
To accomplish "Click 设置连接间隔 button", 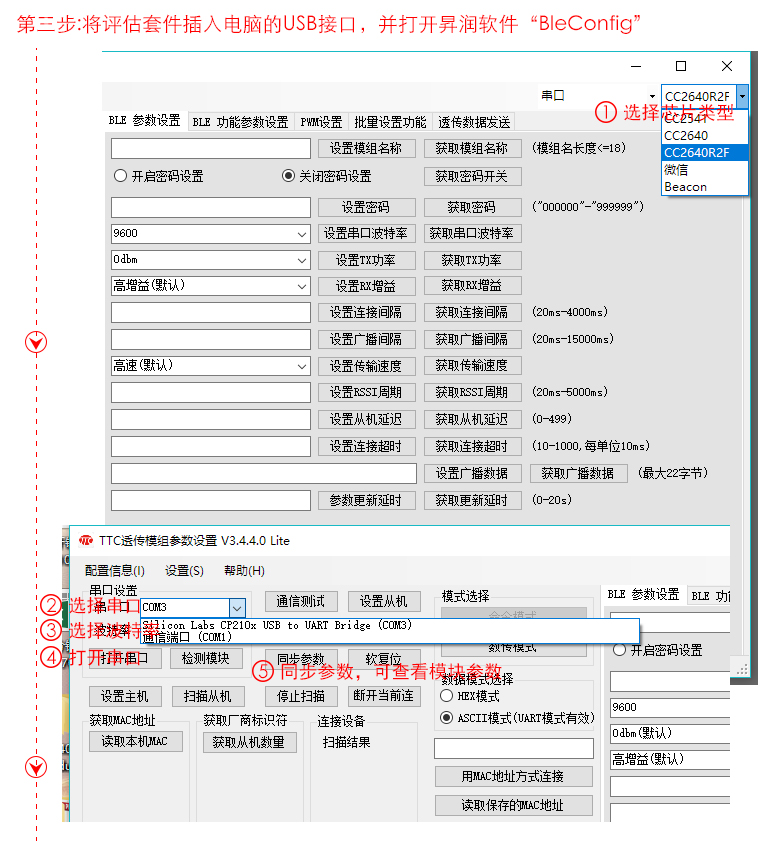I will pyautogui.click(x=366, y=313).
